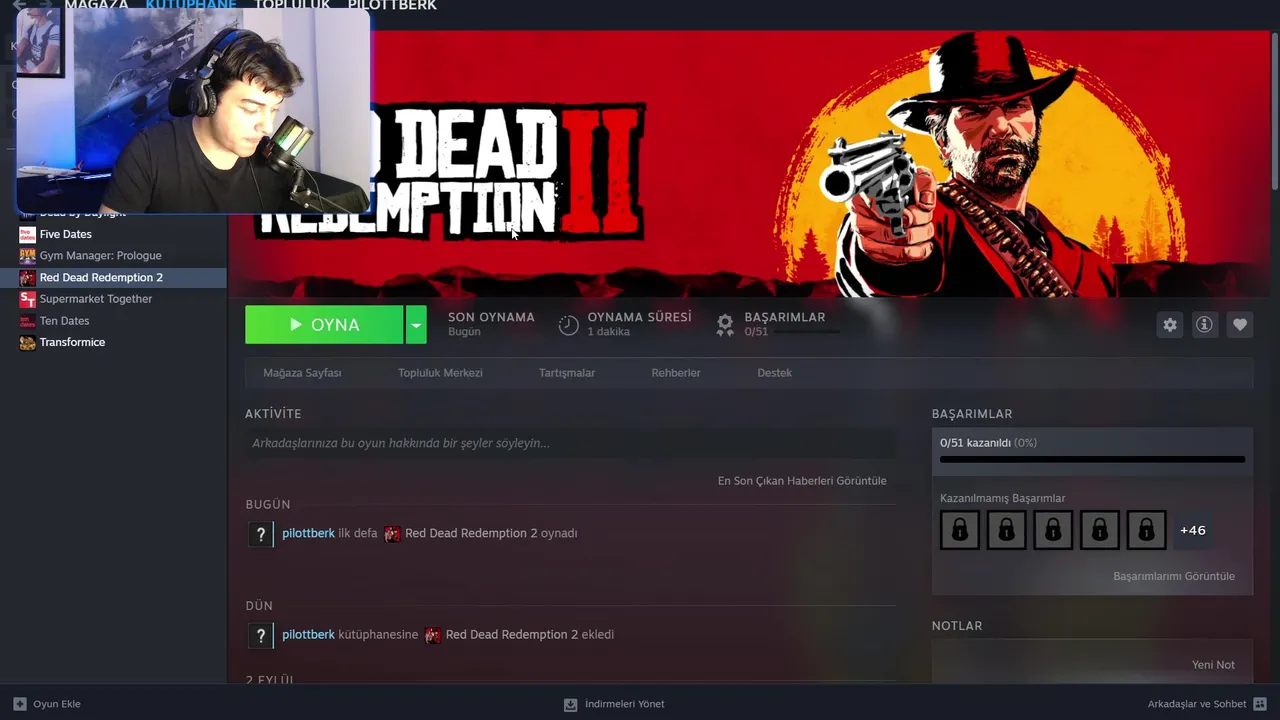Click Transformice game icon
The height and width of the screenshot is (720, 1280).
pos(27,342)
